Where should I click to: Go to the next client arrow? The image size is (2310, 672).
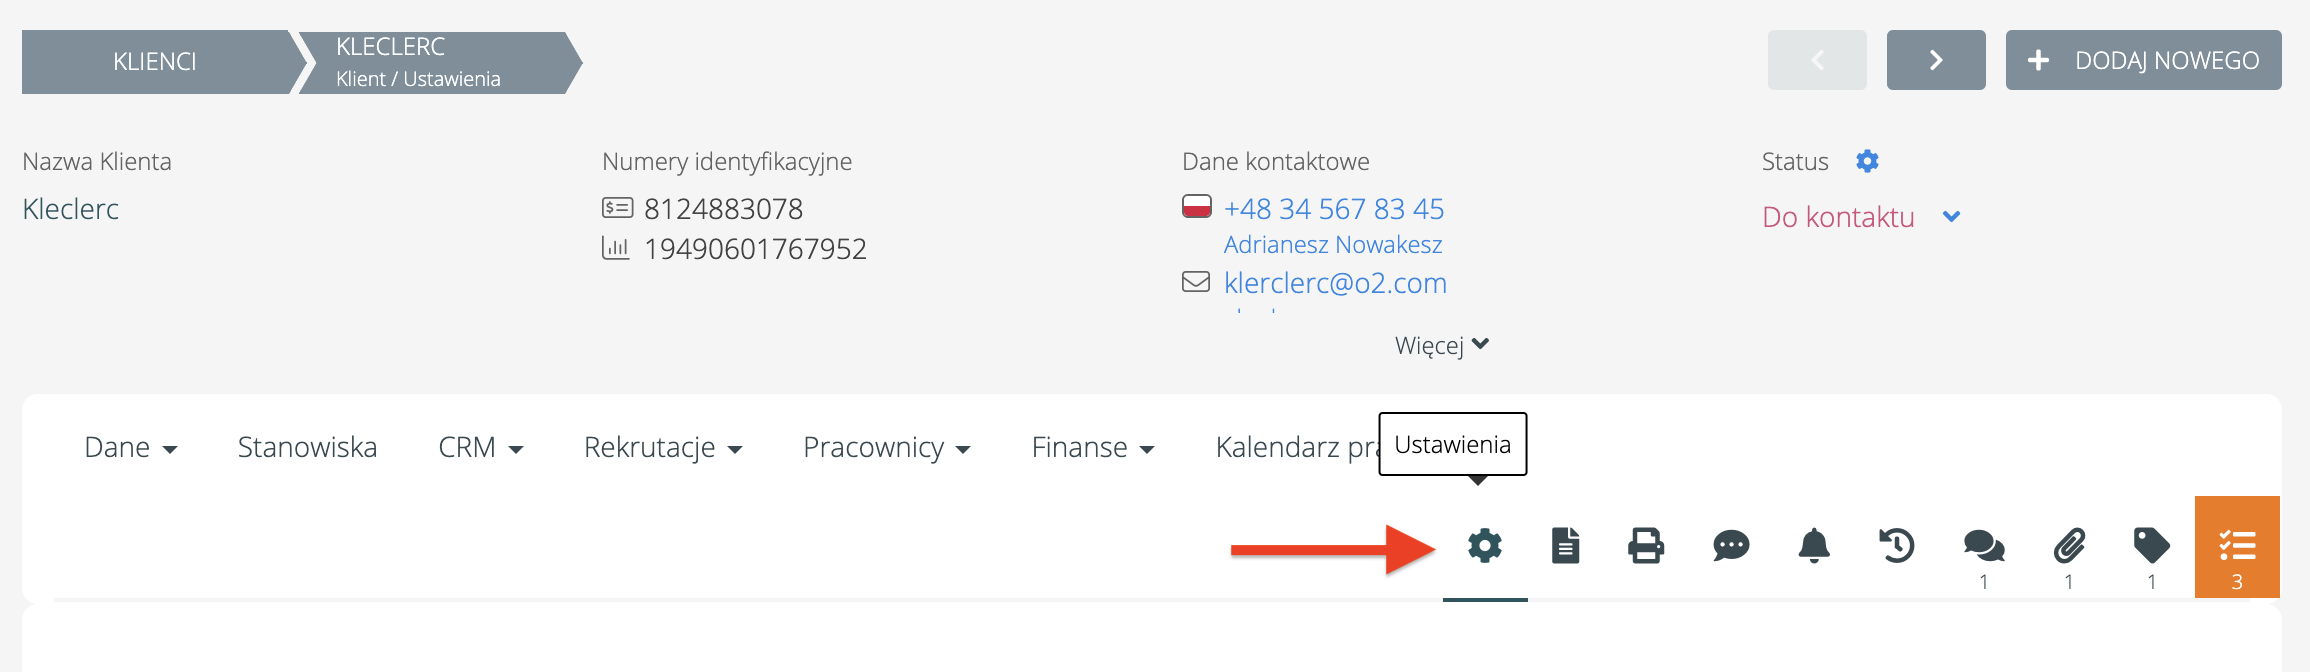1936,60
